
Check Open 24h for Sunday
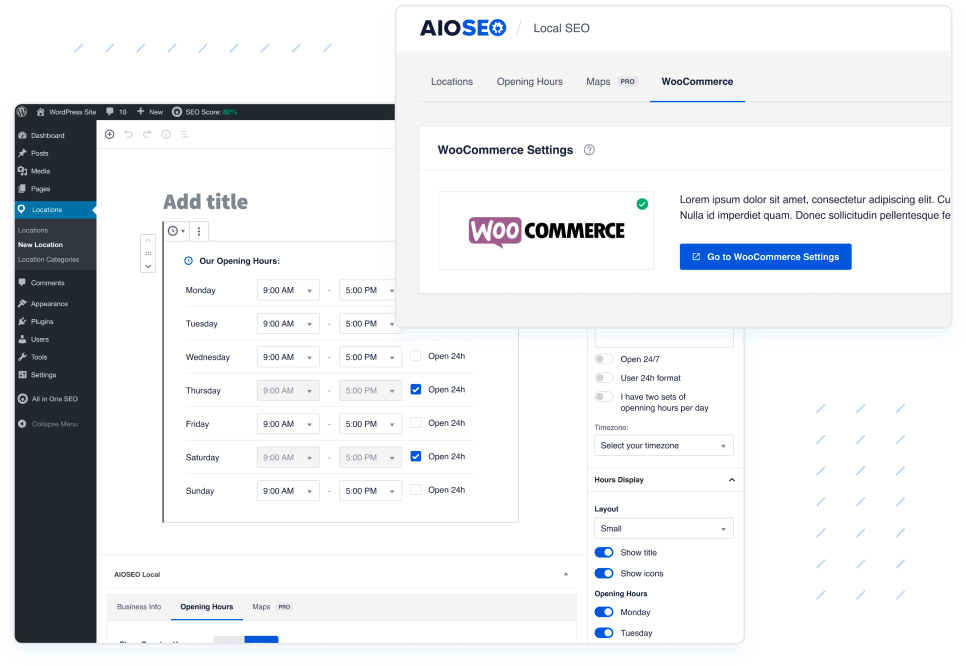(416, 490)
